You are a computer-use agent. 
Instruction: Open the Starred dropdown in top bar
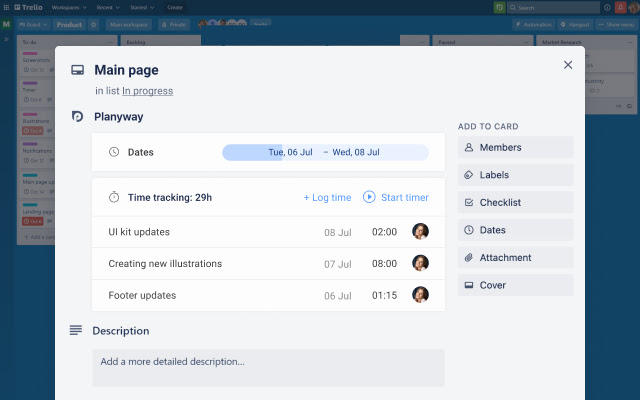140,7
